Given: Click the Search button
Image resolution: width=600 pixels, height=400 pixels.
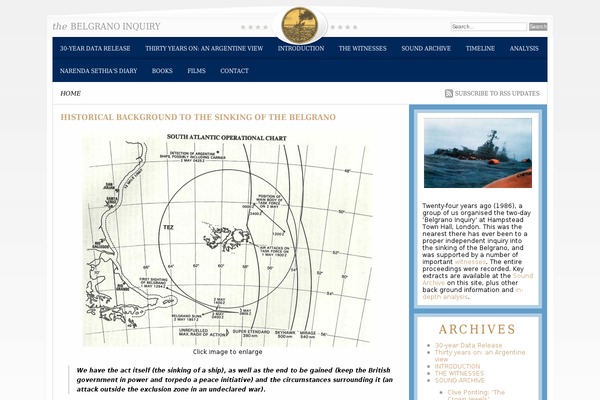Looking at the screenshot, I should pyautogui.click(x=538, y=27).
